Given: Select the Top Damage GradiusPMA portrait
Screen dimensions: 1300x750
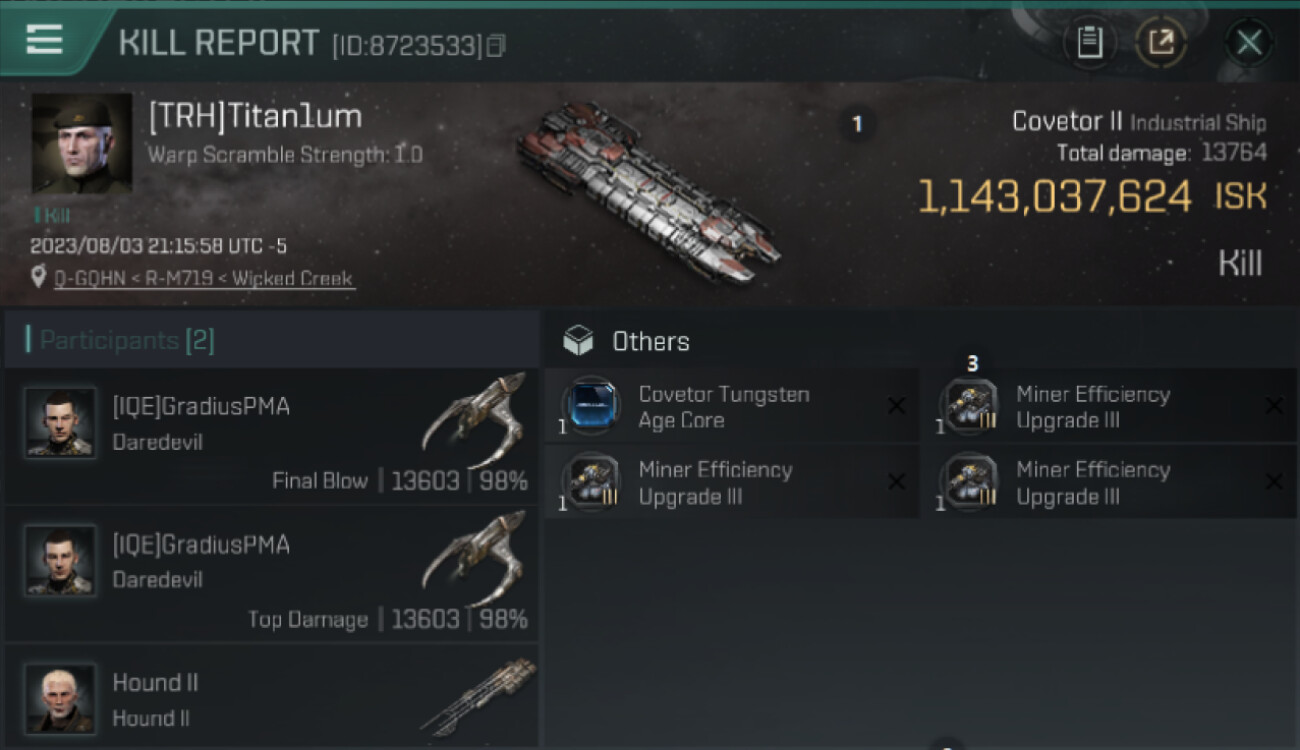Looking at the screenshot, I should 60,561.
